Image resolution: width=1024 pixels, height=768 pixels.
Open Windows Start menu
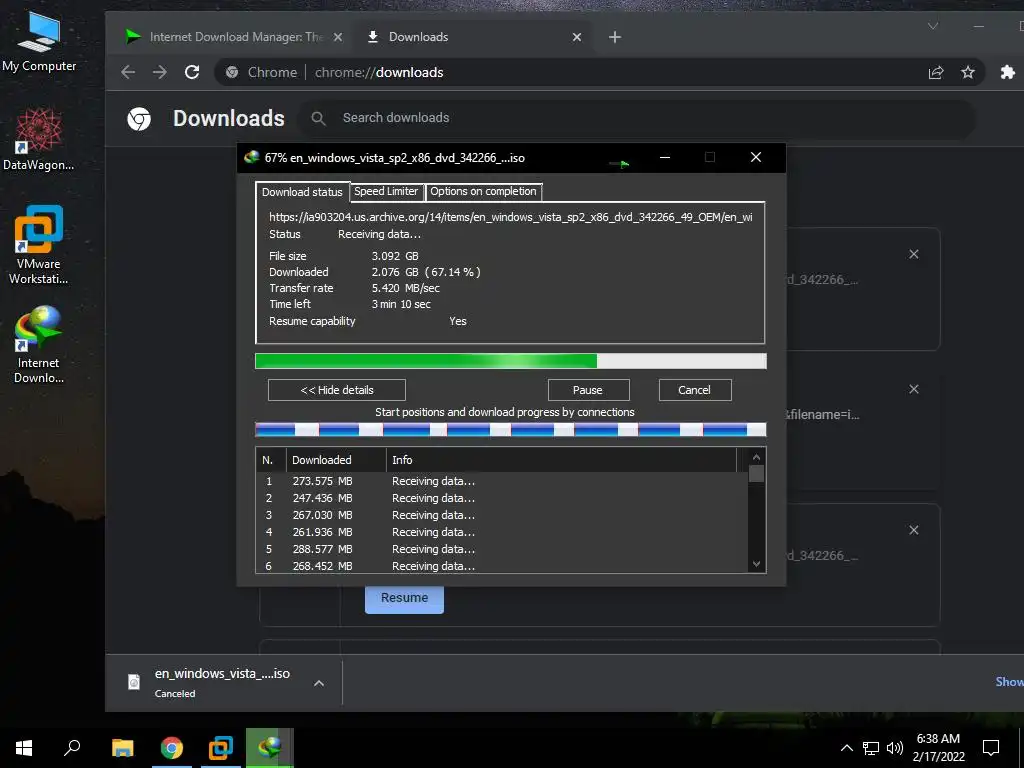(x=24, y=748)
